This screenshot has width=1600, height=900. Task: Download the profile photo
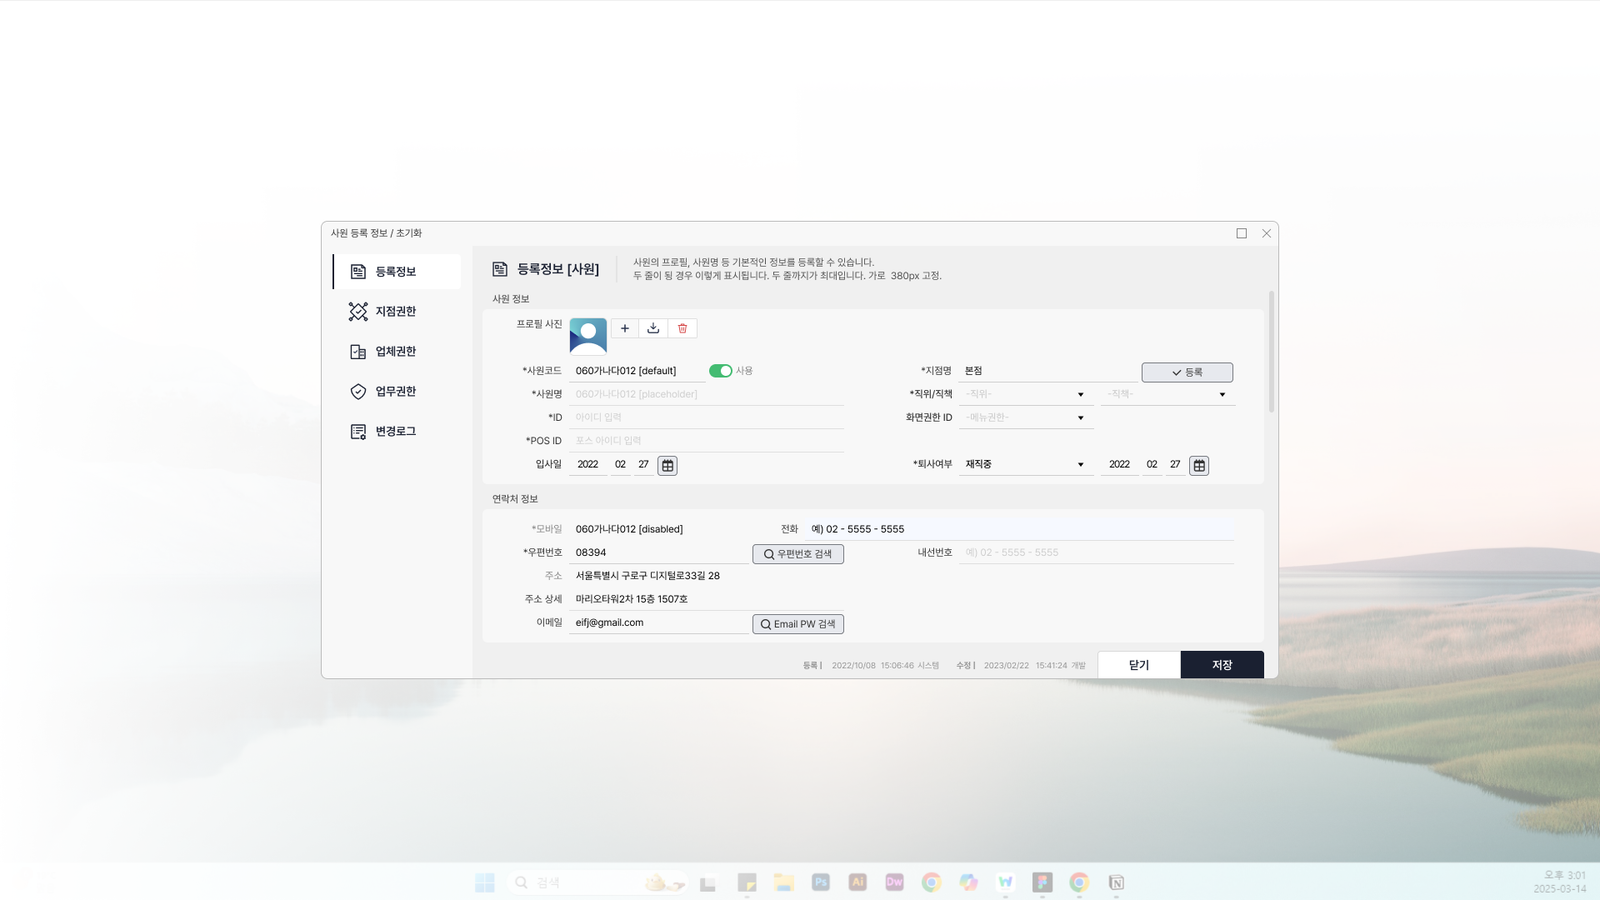pyautogui.click(x=653, y=328)
